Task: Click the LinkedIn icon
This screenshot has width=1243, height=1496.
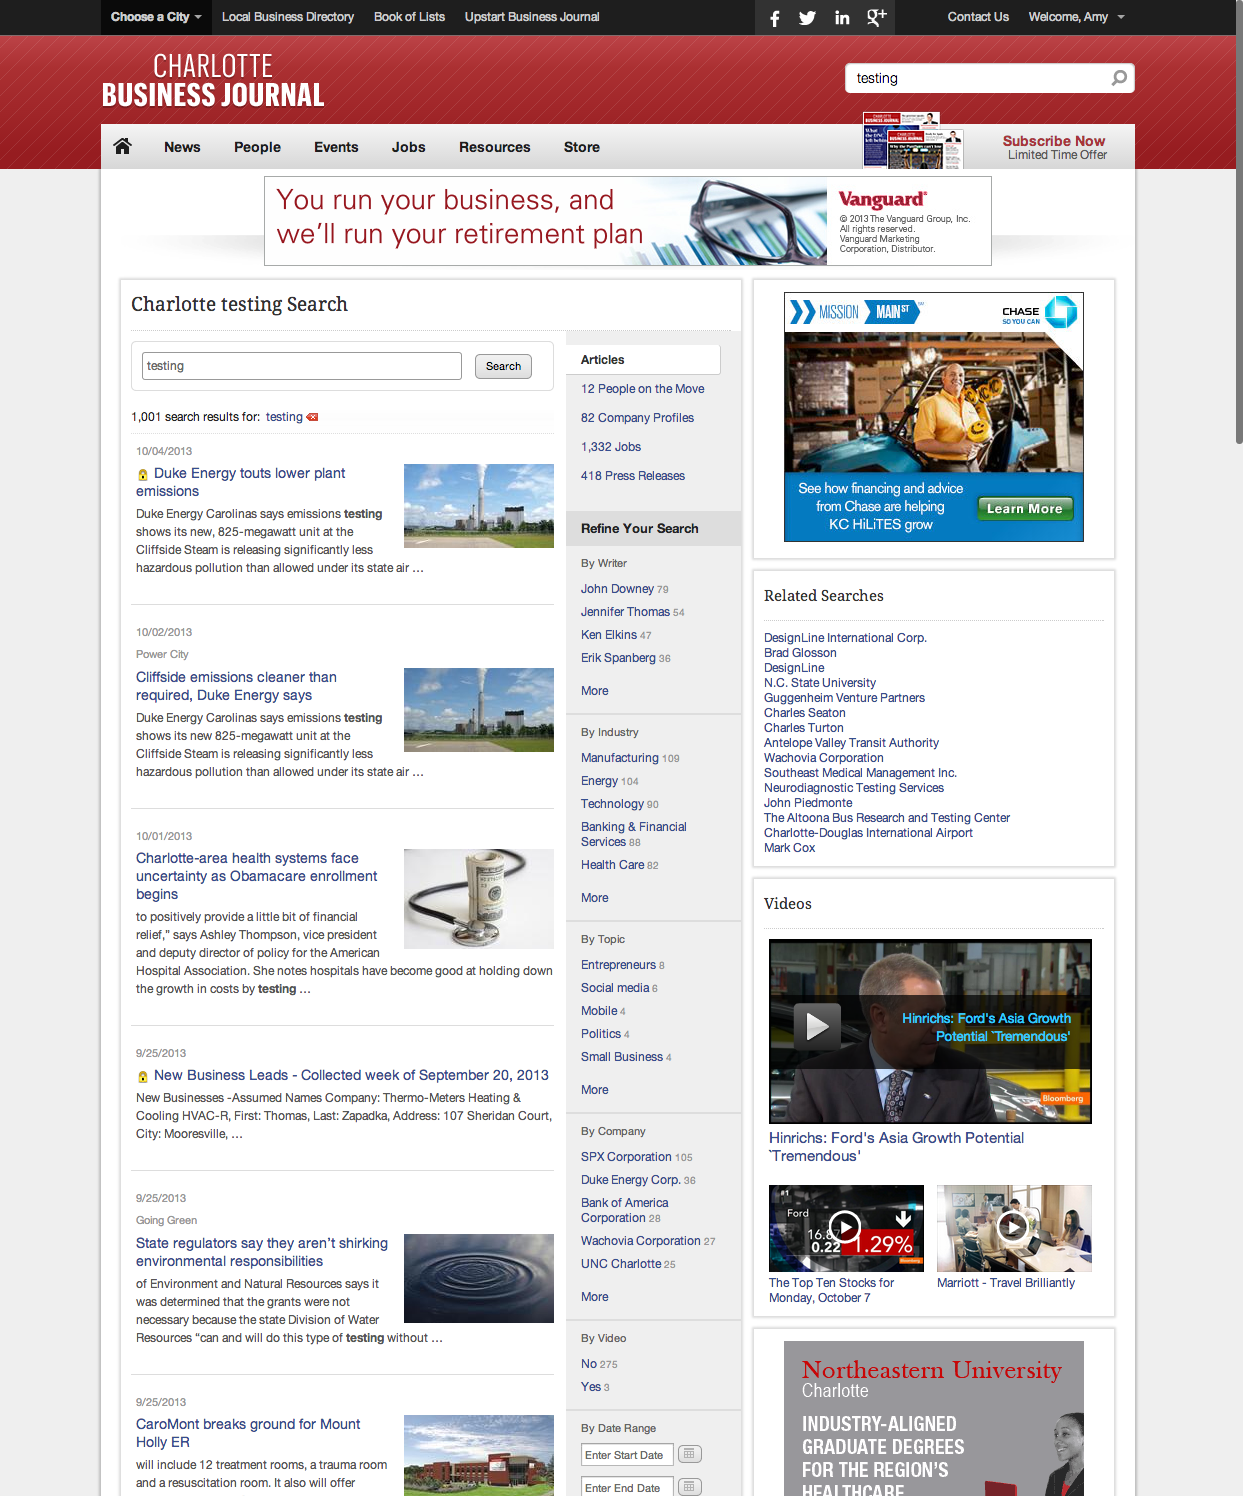Action: (841, 17)
